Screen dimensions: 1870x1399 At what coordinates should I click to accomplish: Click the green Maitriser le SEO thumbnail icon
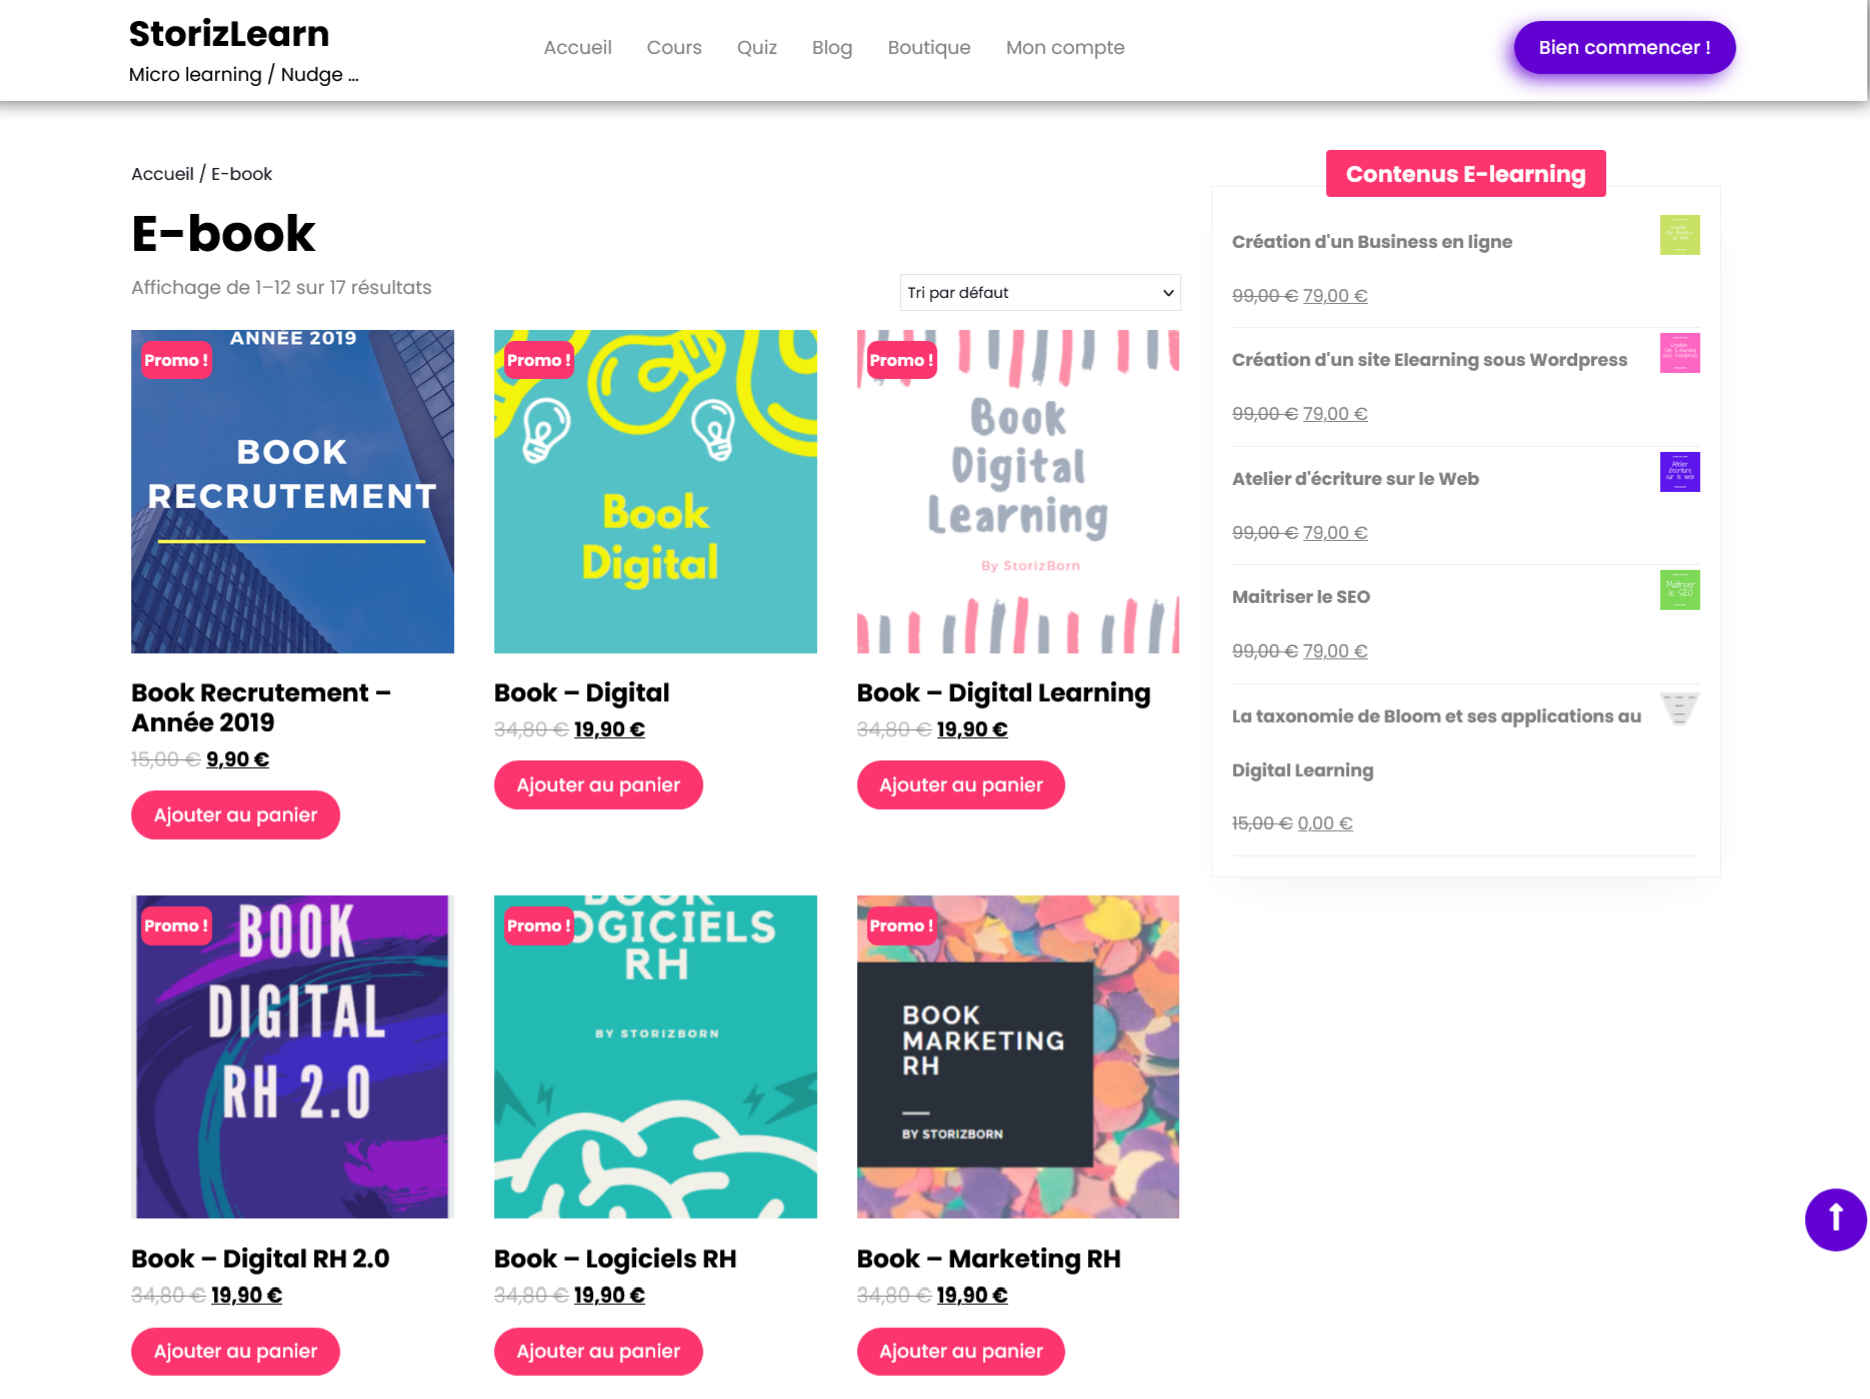[x=1679, y=590]
